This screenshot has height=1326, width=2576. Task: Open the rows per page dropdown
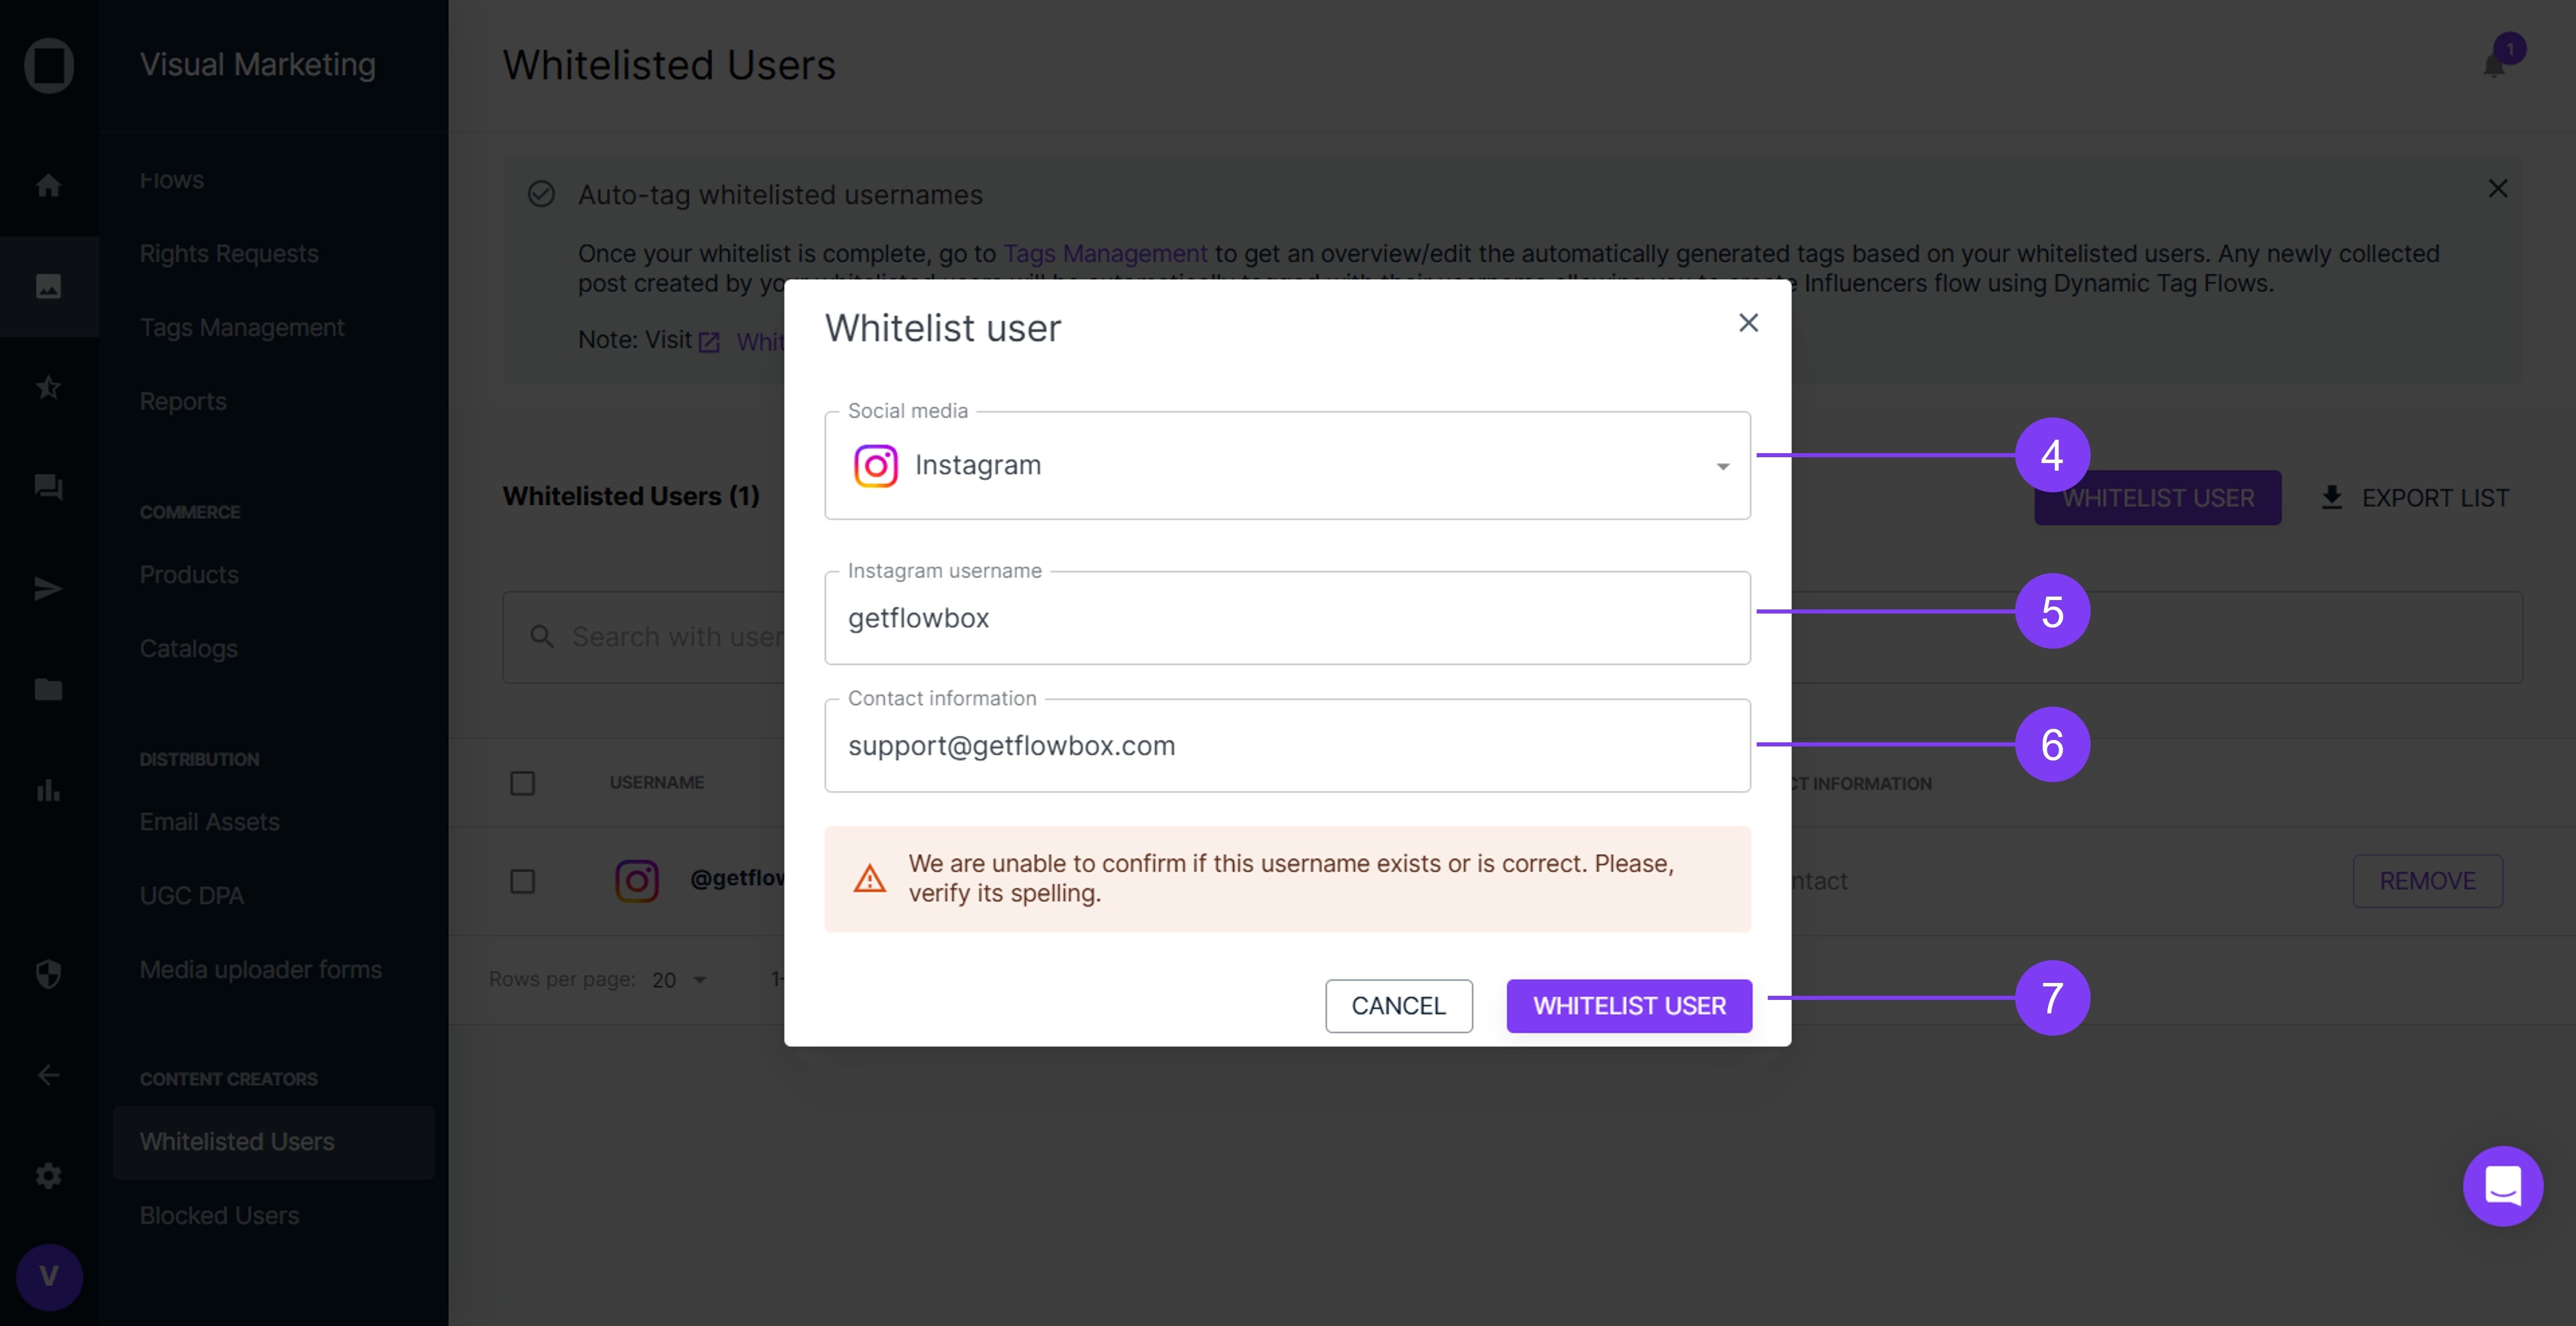[679, 980]
